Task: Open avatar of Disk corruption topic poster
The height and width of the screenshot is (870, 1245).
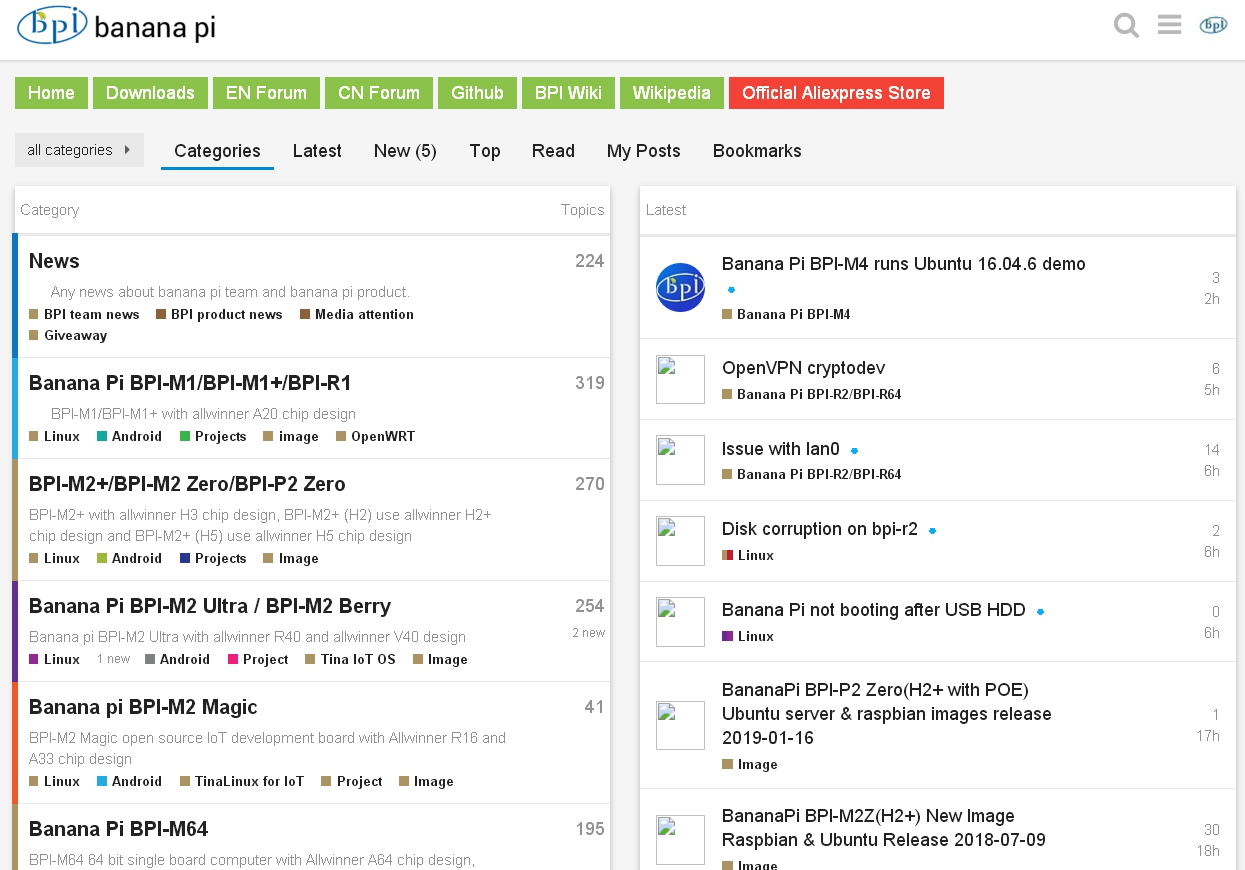Action: click(x=680, y=541)
